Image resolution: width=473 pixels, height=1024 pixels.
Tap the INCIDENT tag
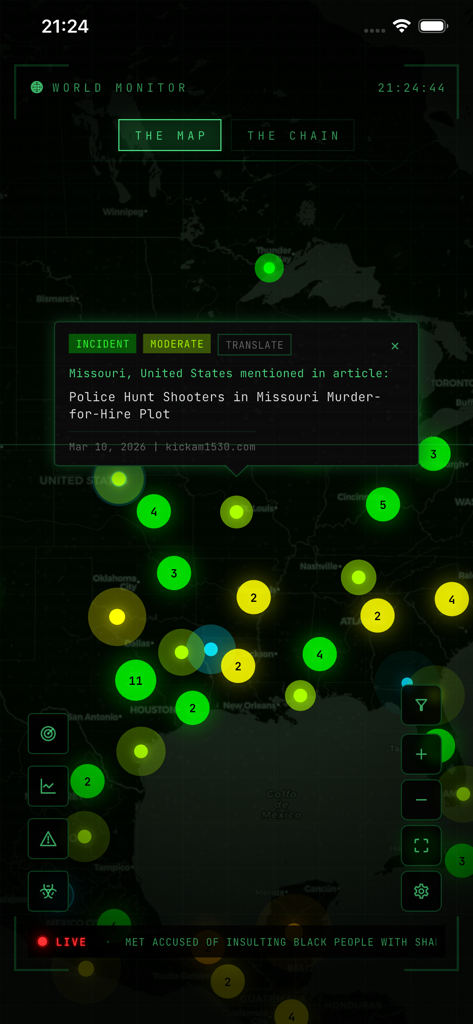(103, 344)
